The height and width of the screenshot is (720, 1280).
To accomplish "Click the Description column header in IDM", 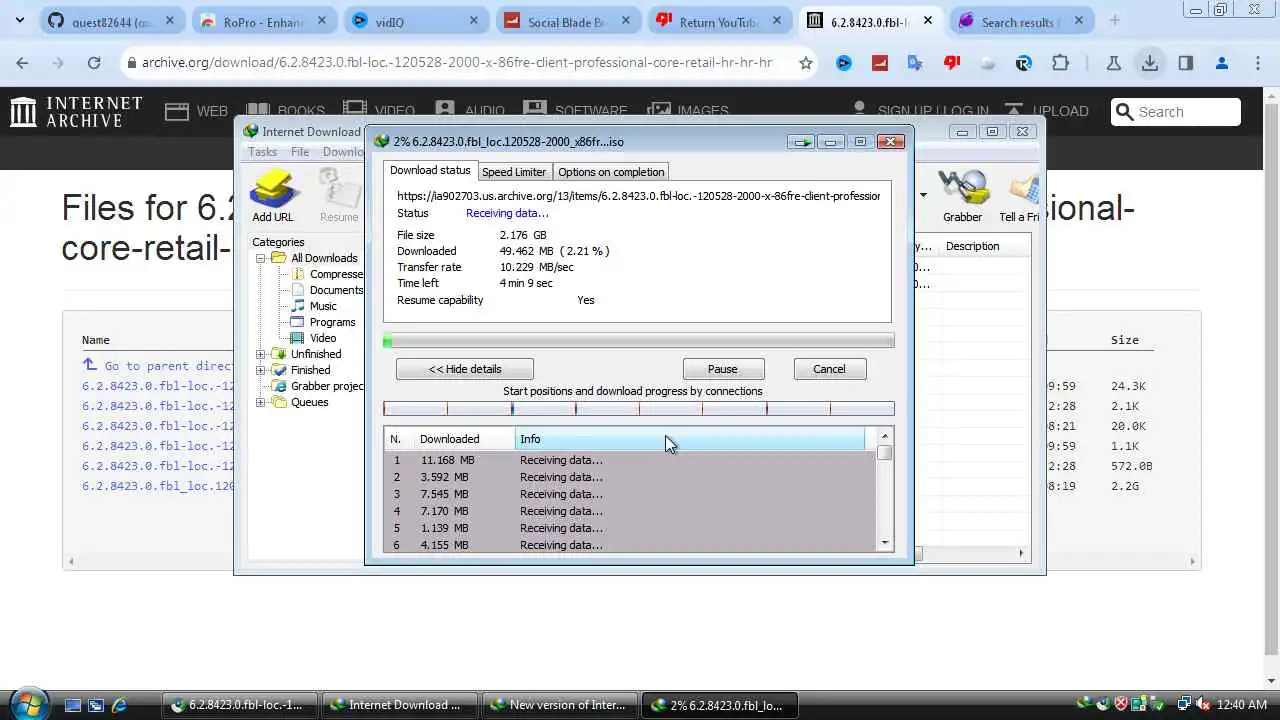I will click(972, 246).
